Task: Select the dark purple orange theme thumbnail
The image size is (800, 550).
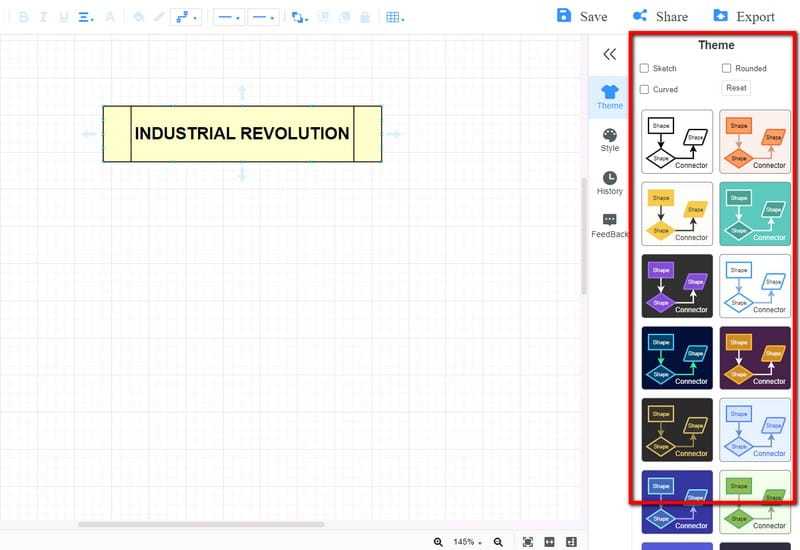Action: point(755,358)
